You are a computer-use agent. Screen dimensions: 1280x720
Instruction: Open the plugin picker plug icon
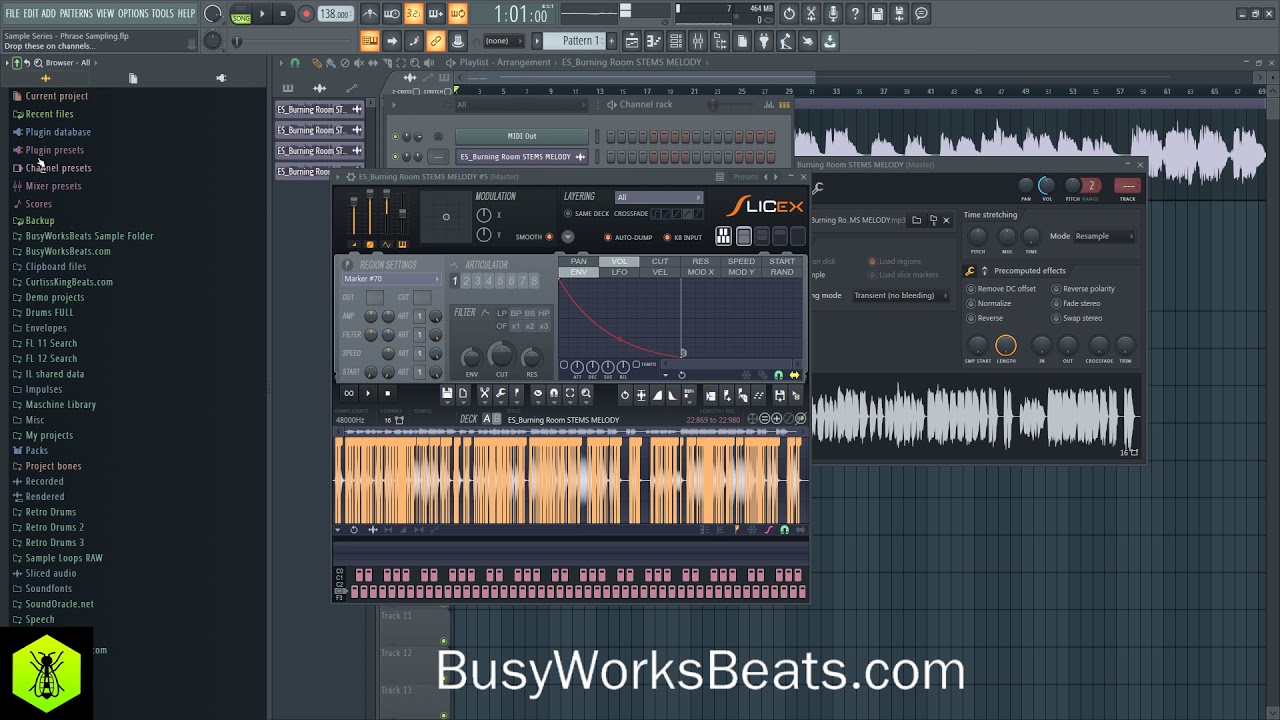point(763,41)
